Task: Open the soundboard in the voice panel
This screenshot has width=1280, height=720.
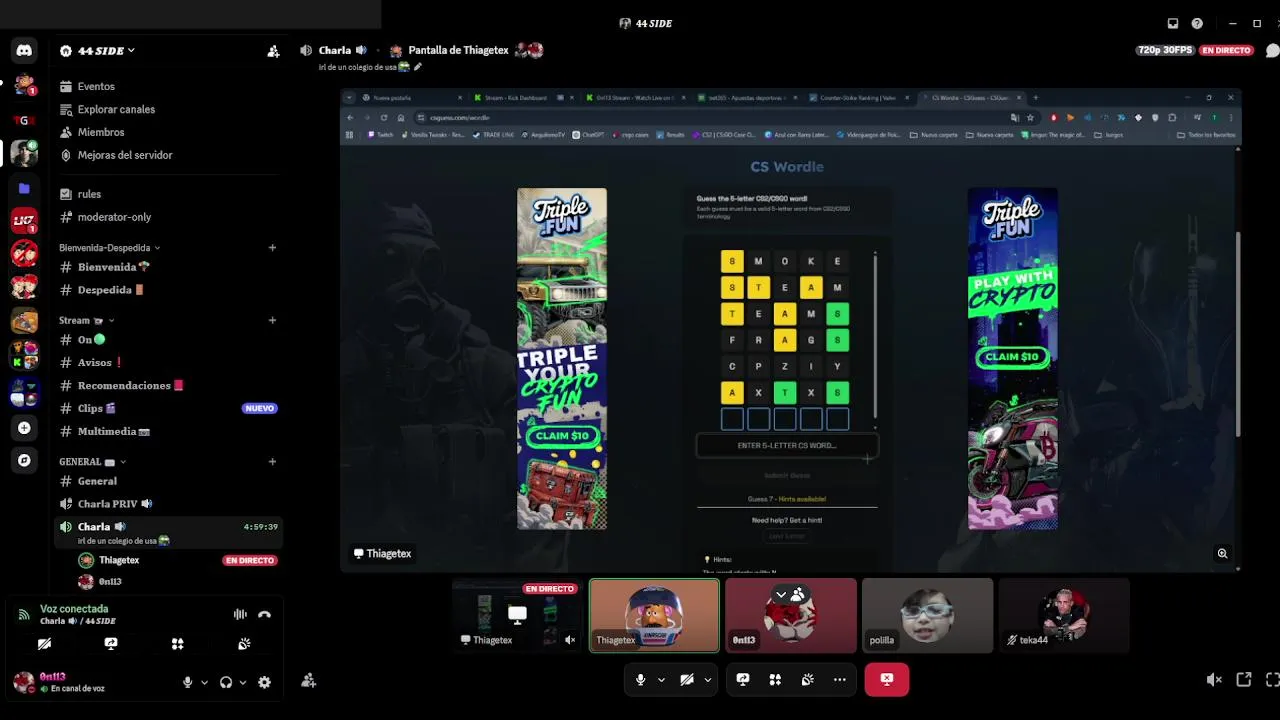Action: pos(244,644)
